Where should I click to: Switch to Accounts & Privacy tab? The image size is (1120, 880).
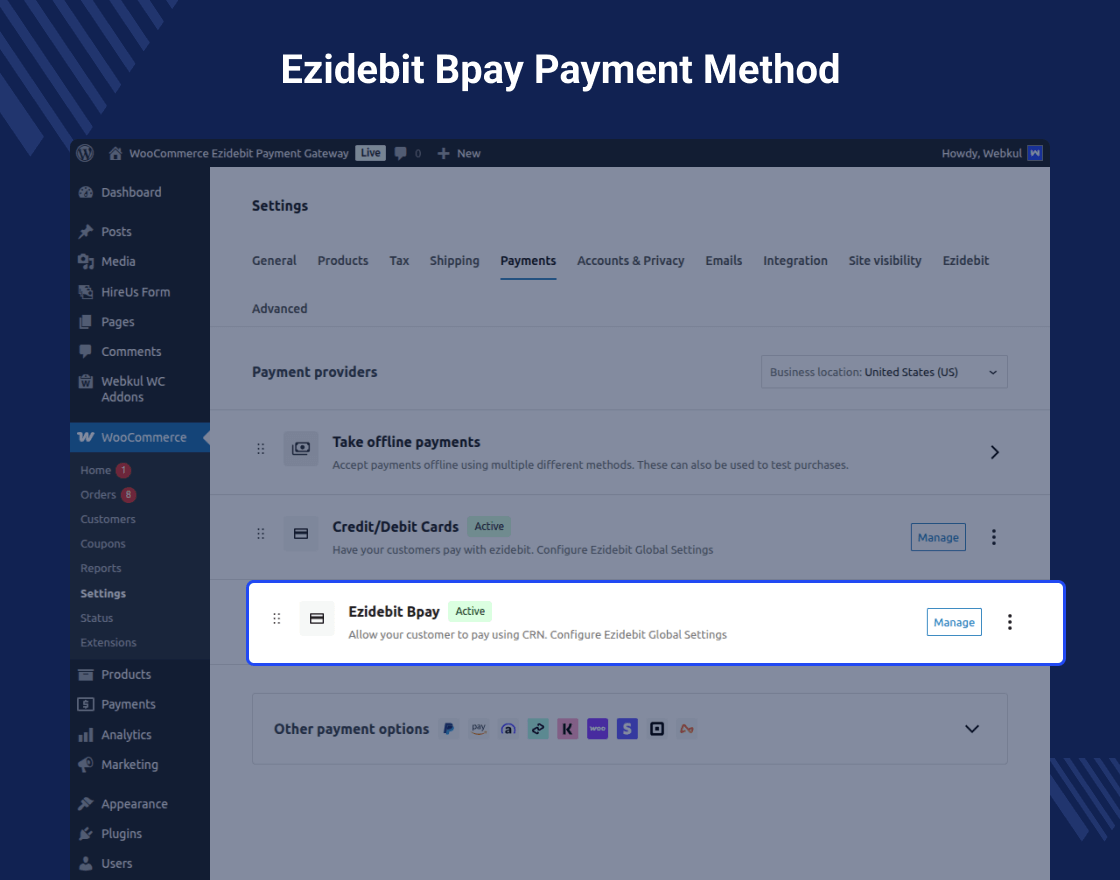[631, 261]
